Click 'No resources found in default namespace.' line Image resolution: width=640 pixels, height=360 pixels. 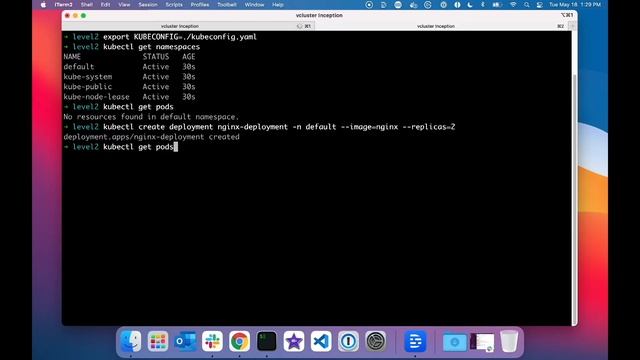click(x=151, y=117)
